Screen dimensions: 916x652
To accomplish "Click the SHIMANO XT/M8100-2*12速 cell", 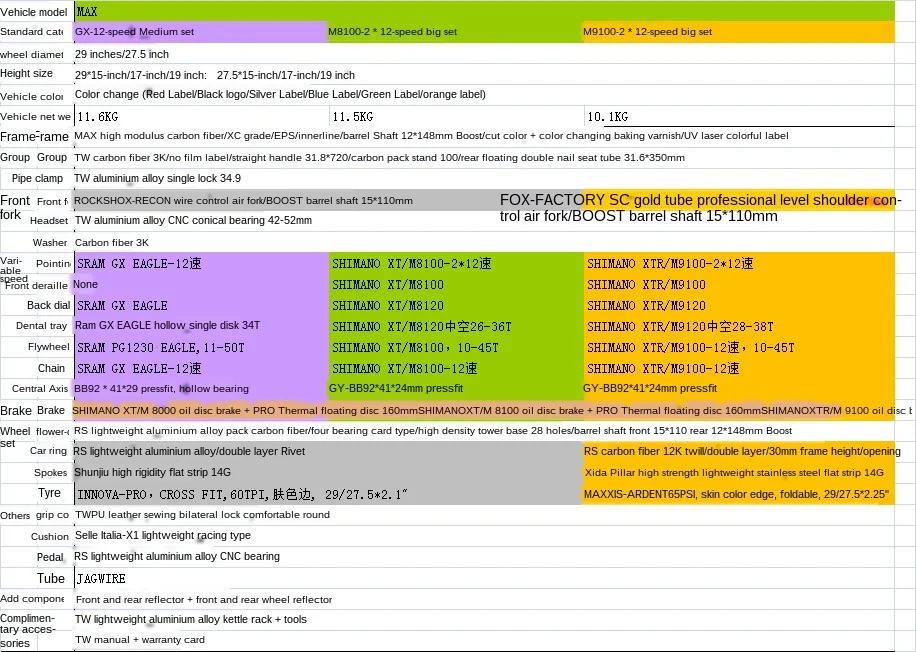I will pos(456,263).
